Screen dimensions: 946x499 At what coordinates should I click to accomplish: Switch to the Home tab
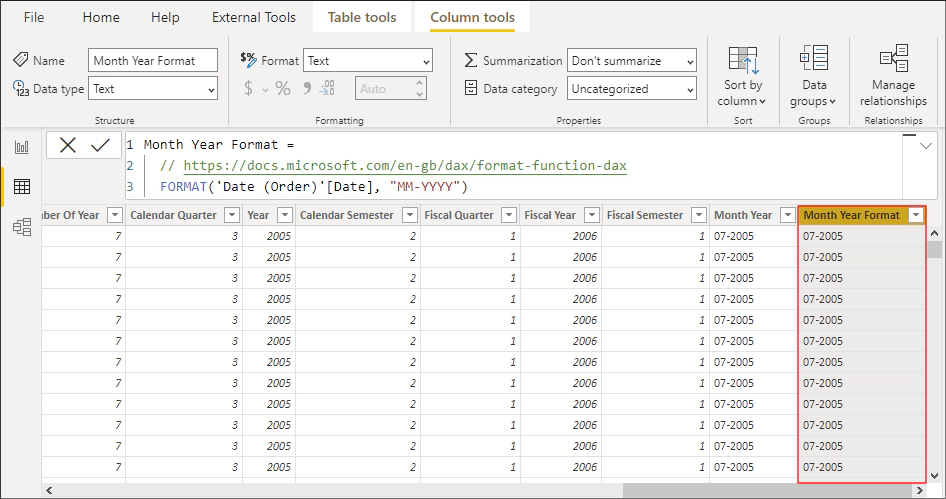pos(101,17)
